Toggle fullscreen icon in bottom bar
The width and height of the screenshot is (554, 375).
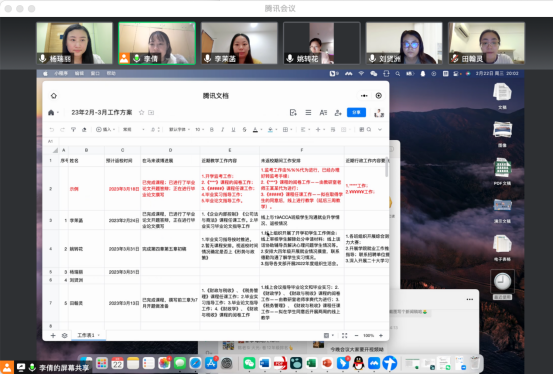(344, 335)
